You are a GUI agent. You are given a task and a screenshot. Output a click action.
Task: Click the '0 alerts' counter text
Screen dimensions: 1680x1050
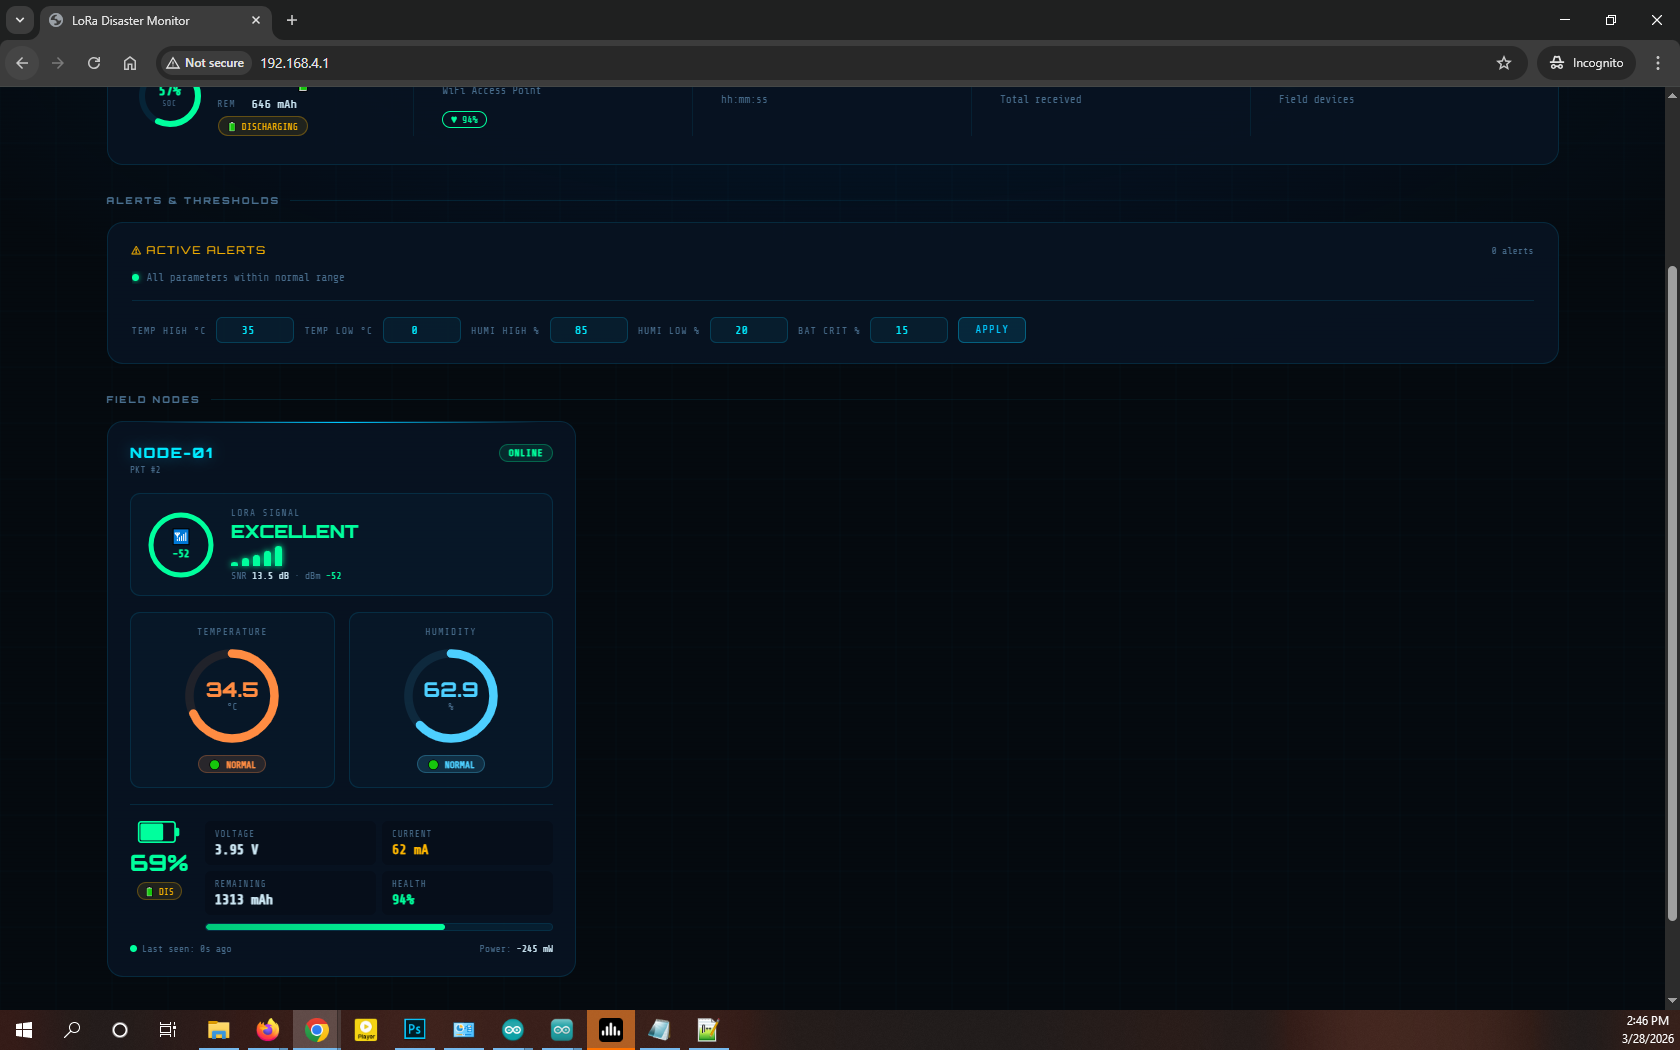click(1512, 251)
